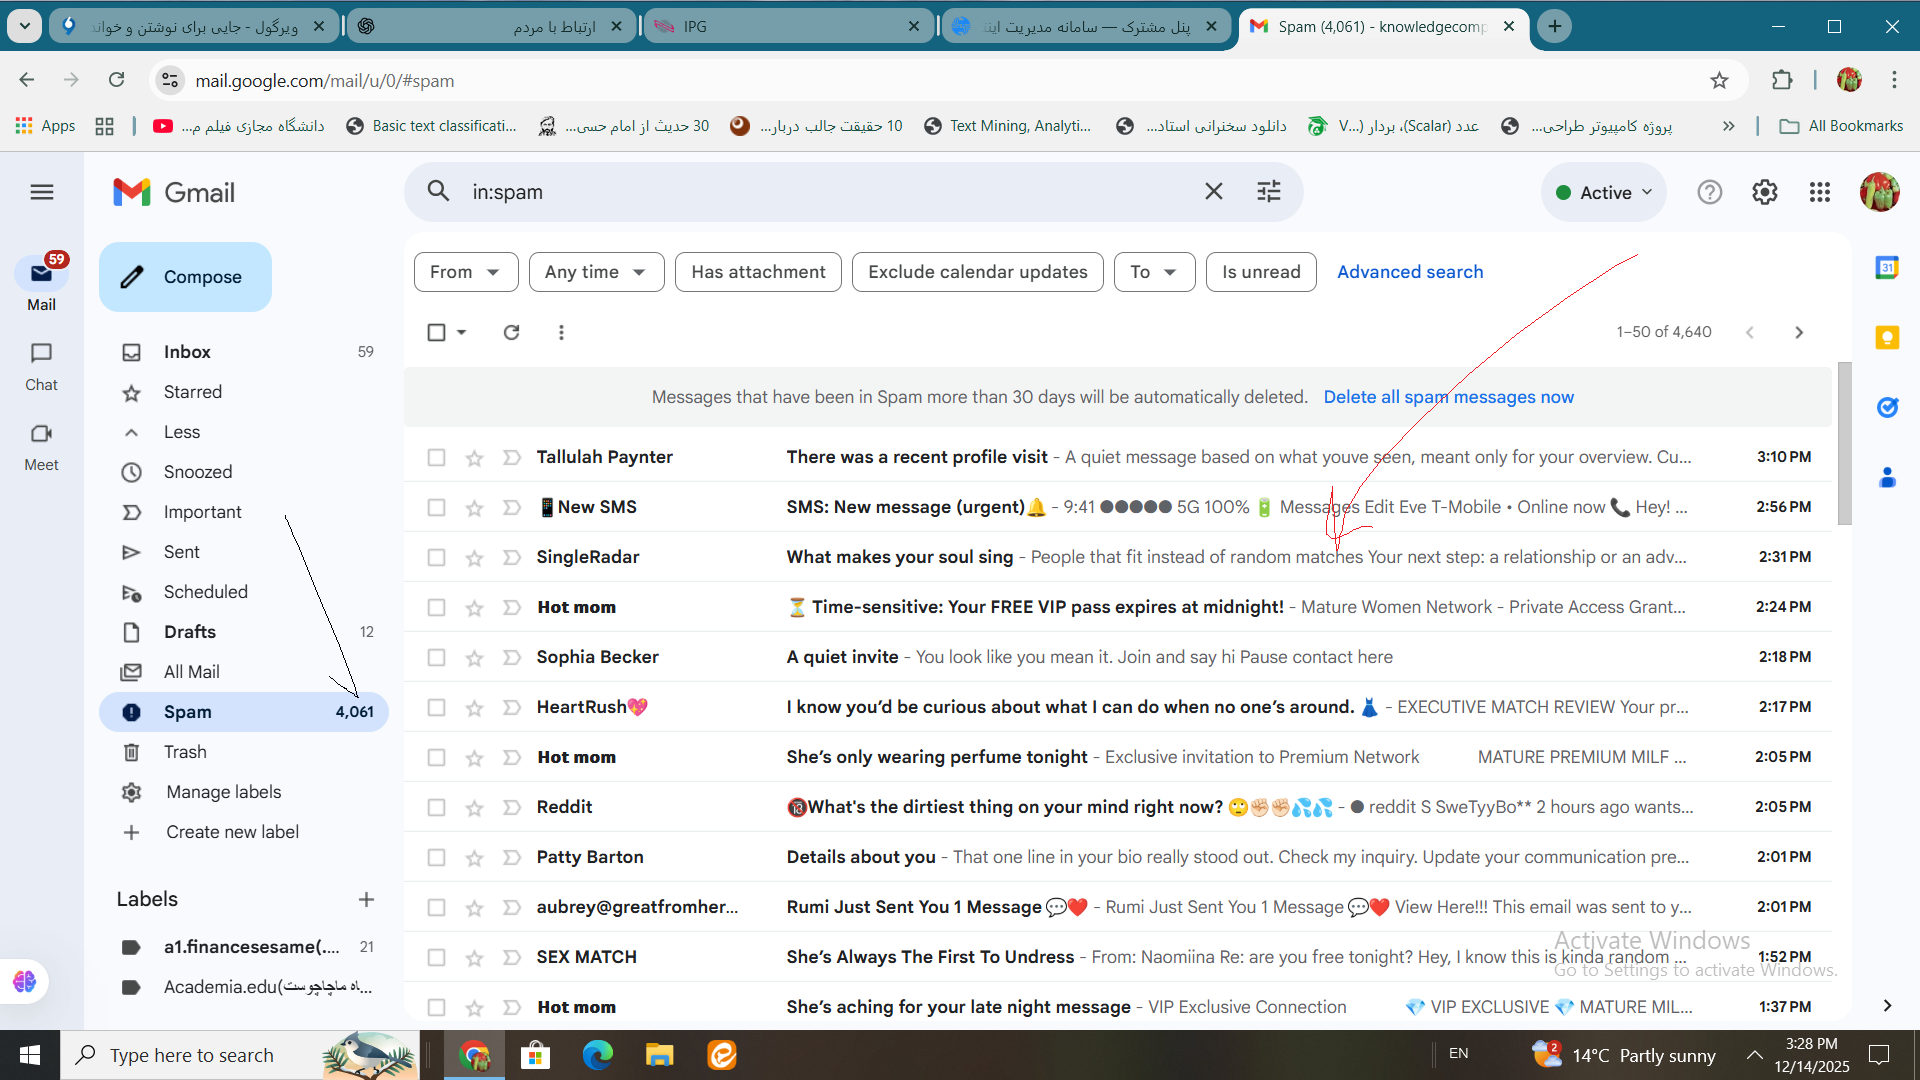
Task: Open Google Keep side panel icon
Action: pos(1886,337)
